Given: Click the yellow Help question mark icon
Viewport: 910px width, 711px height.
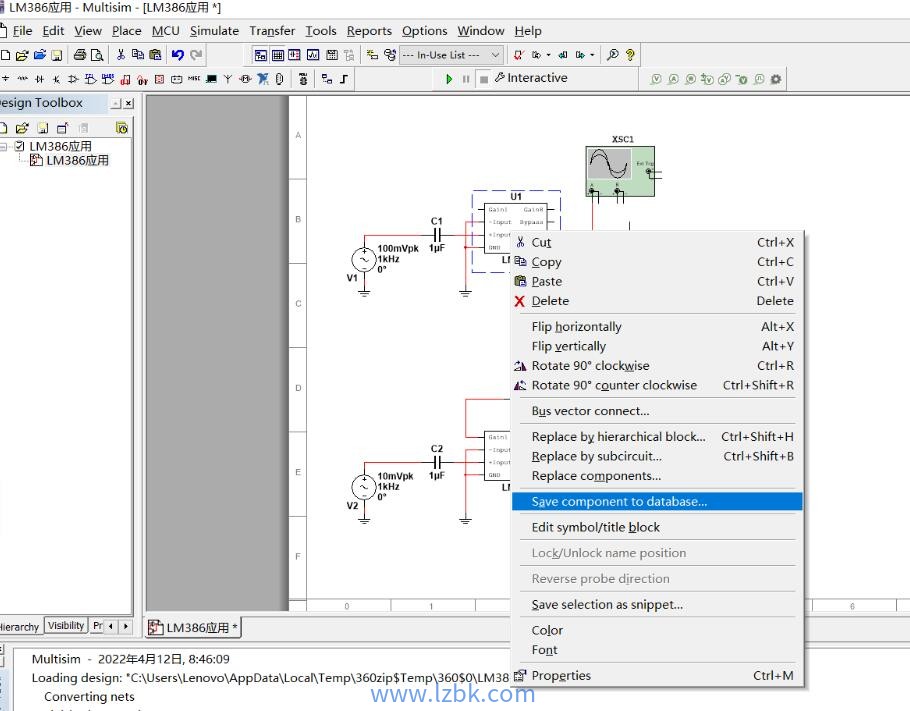Looking at the screenshot, I should 630,55.
